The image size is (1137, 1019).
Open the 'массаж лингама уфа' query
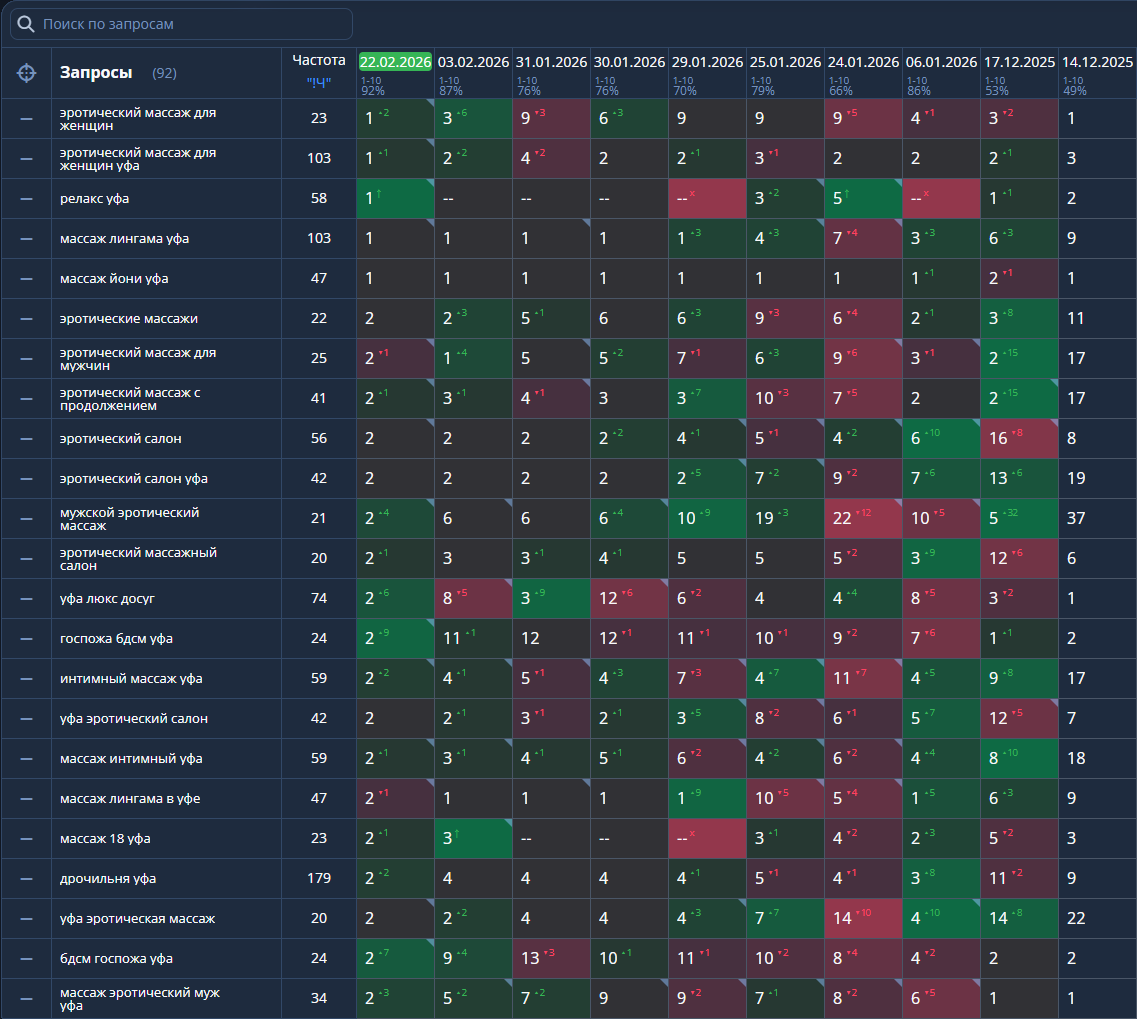(x=124, y=239)
